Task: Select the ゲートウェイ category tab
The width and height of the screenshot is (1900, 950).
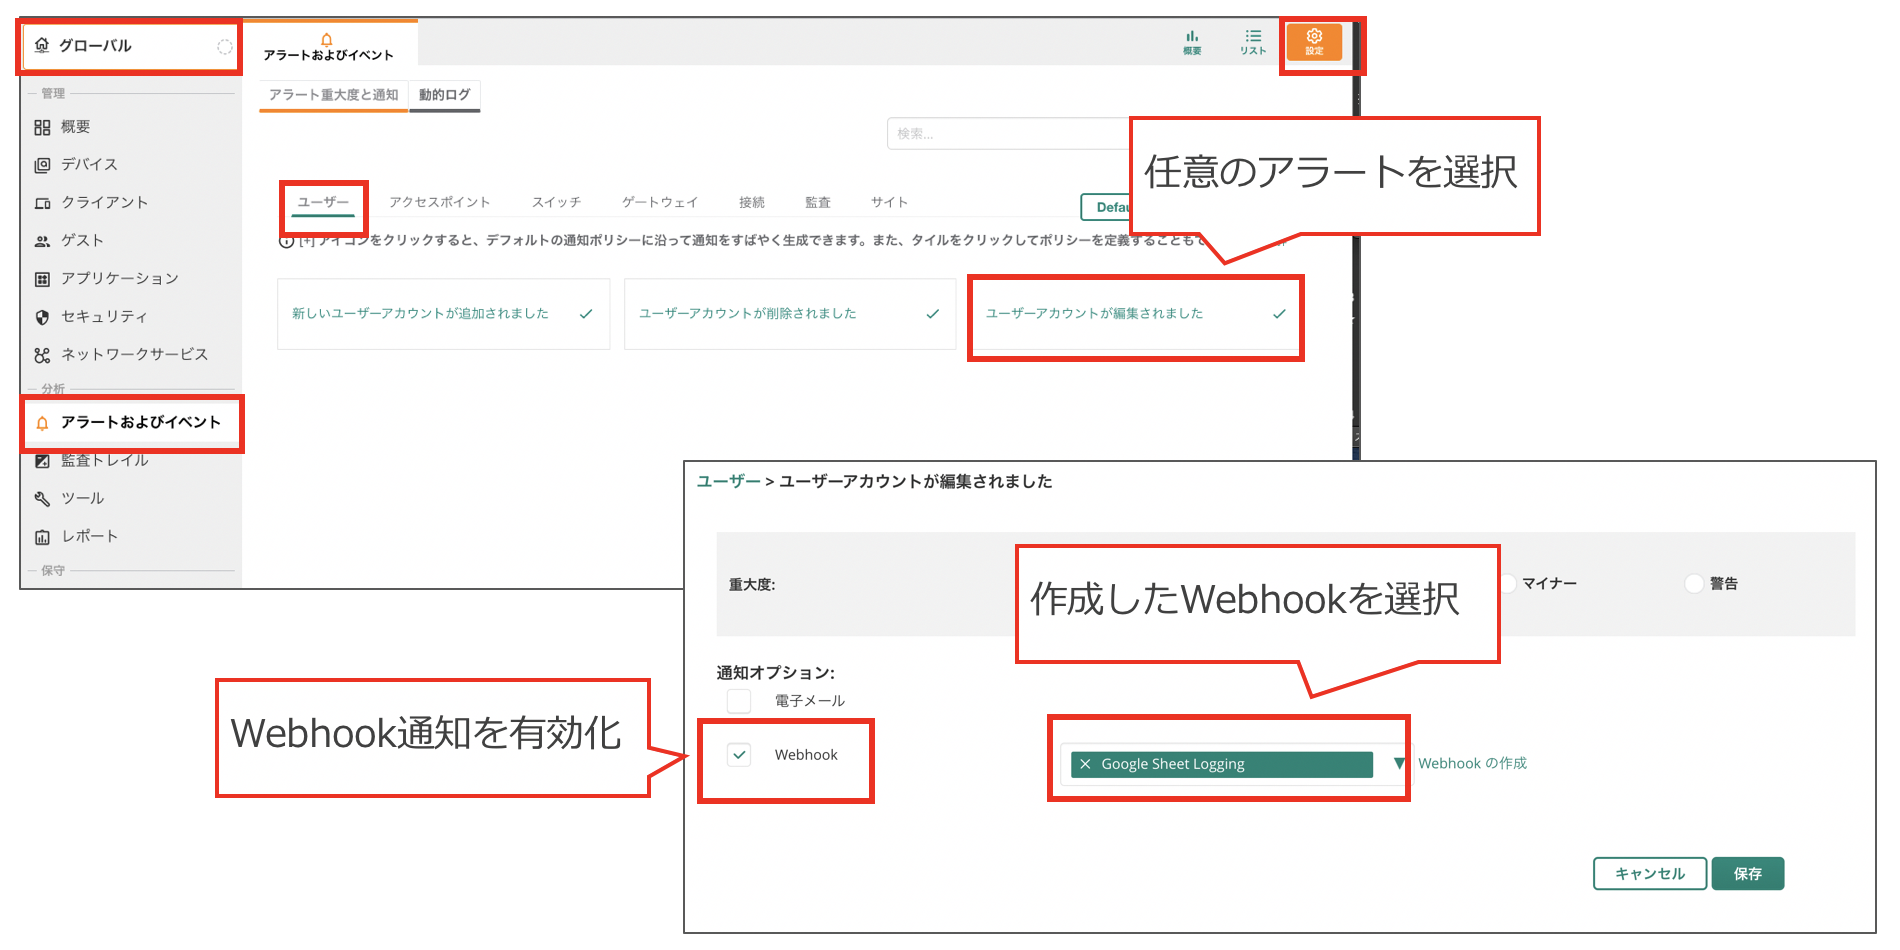Action: [660, 203]
